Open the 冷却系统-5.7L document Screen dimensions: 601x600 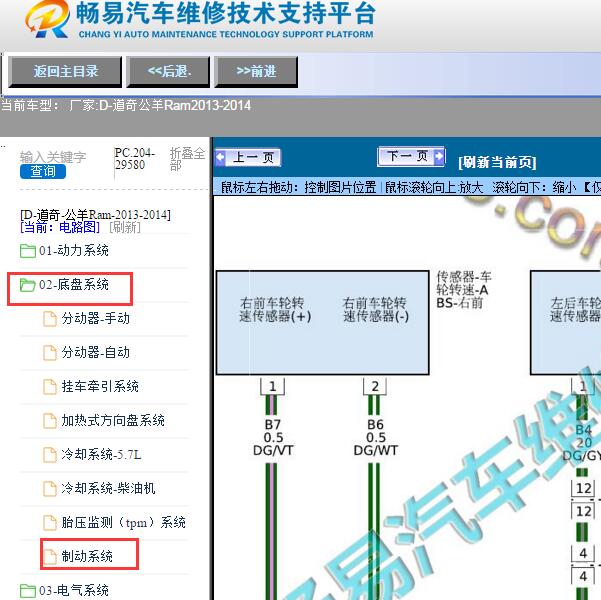(x=101, y=454)
